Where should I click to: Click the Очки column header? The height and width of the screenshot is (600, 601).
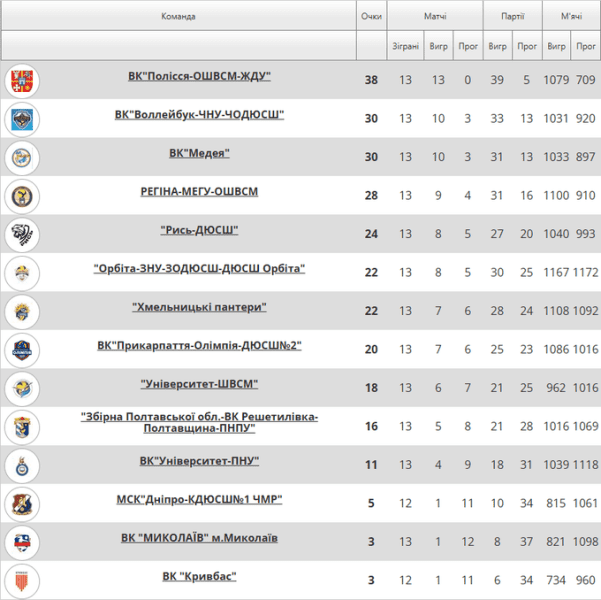pos(372,17)
